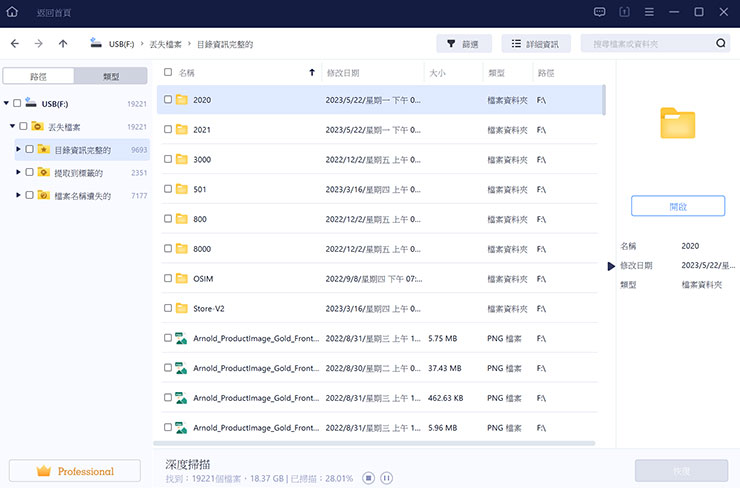Click the home icon in title bar

[12, 12]
